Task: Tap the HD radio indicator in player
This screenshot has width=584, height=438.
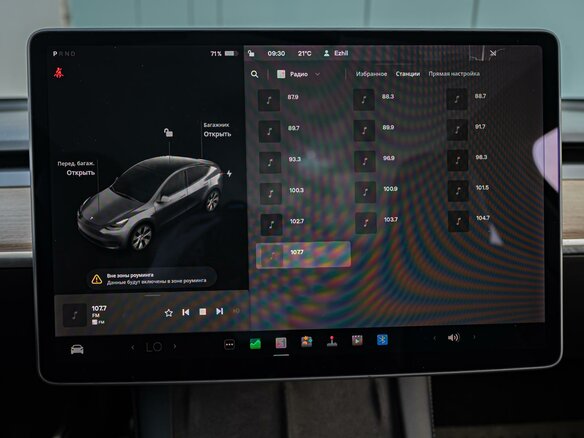Action: point(236,311)
